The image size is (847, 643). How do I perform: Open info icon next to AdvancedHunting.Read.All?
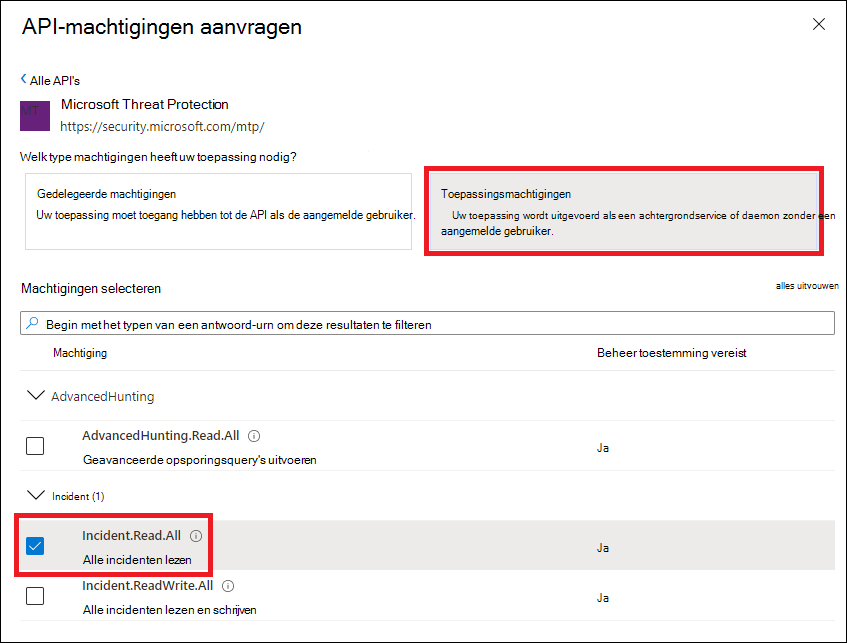coord(254,436)
